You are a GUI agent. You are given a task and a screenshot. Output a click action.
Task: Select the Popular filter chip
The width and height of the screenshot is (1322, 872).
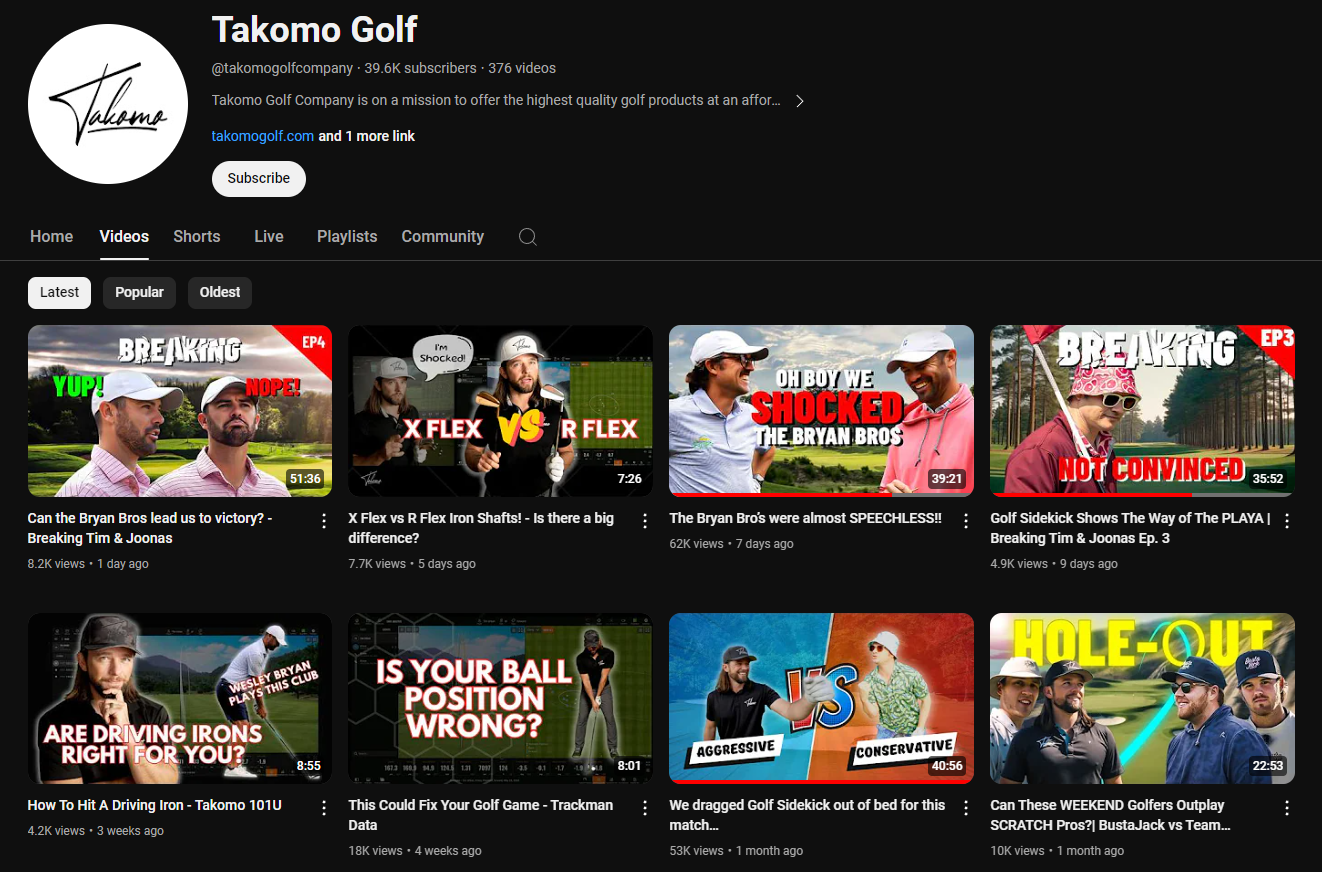tap(139, 292)
